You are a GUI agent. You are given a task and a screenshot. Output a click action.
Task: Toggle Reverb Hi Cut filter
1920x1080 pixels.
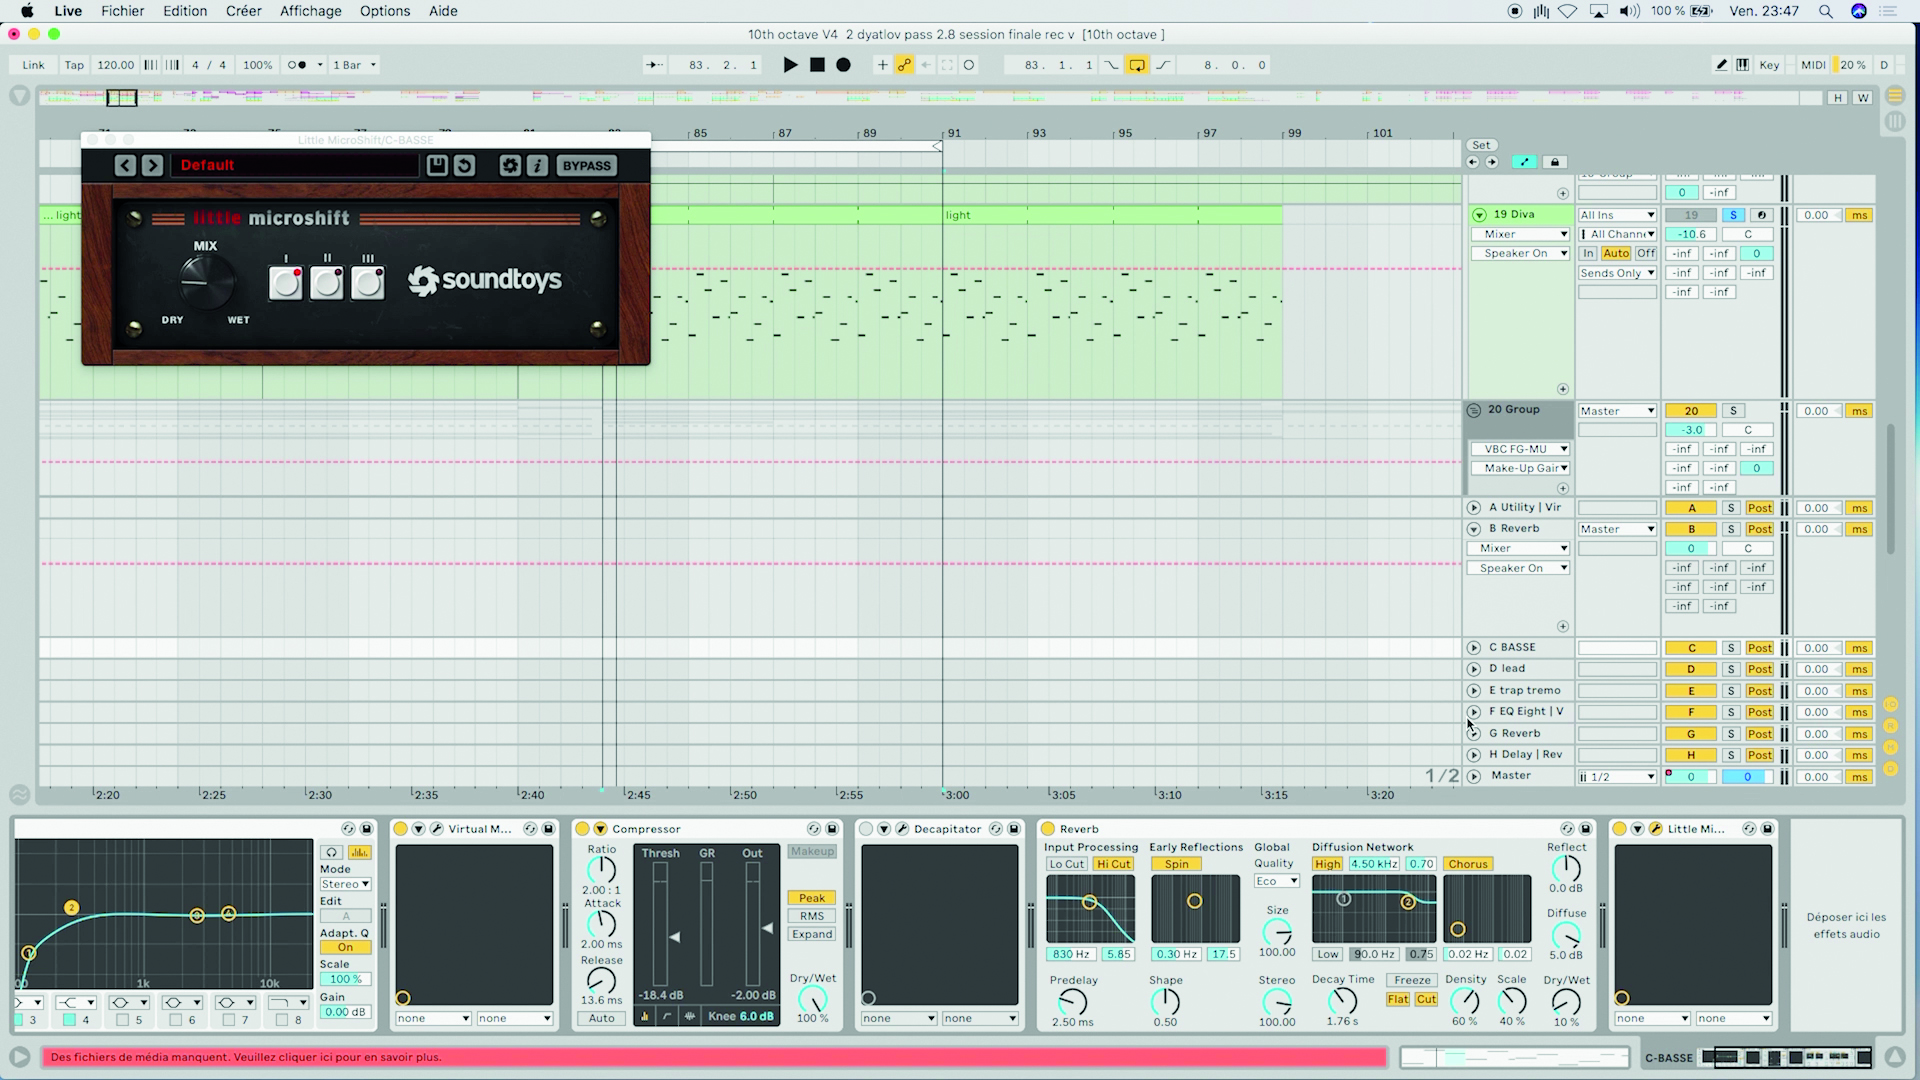point(1113,864)
